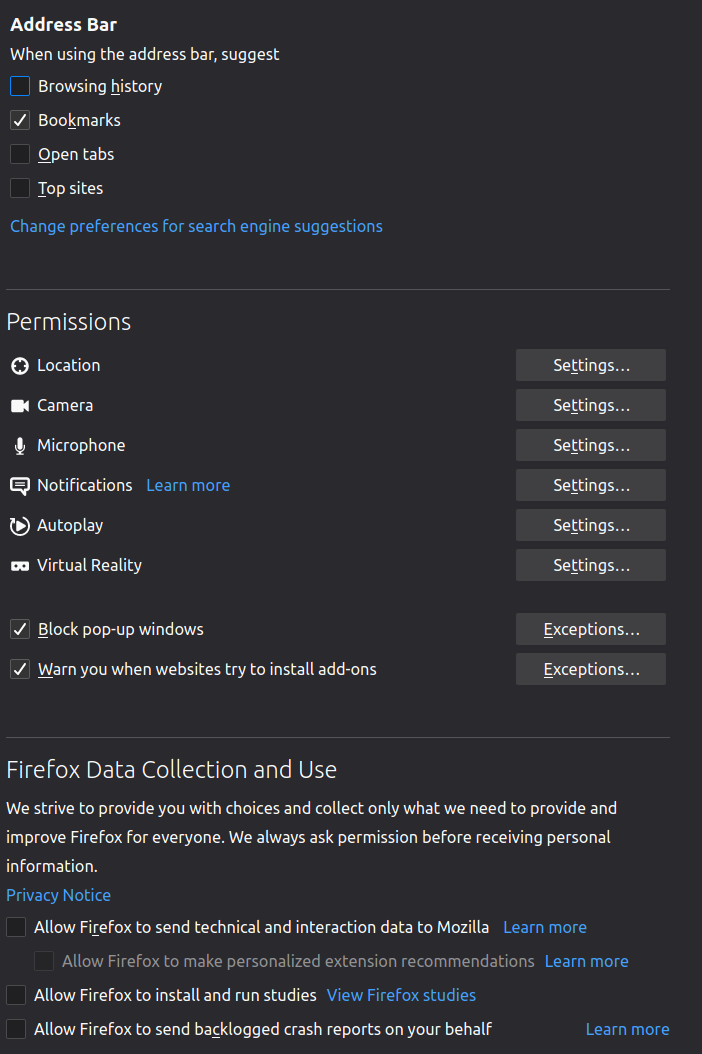Disable Block pop-up windows checkbox

[20, 629]
